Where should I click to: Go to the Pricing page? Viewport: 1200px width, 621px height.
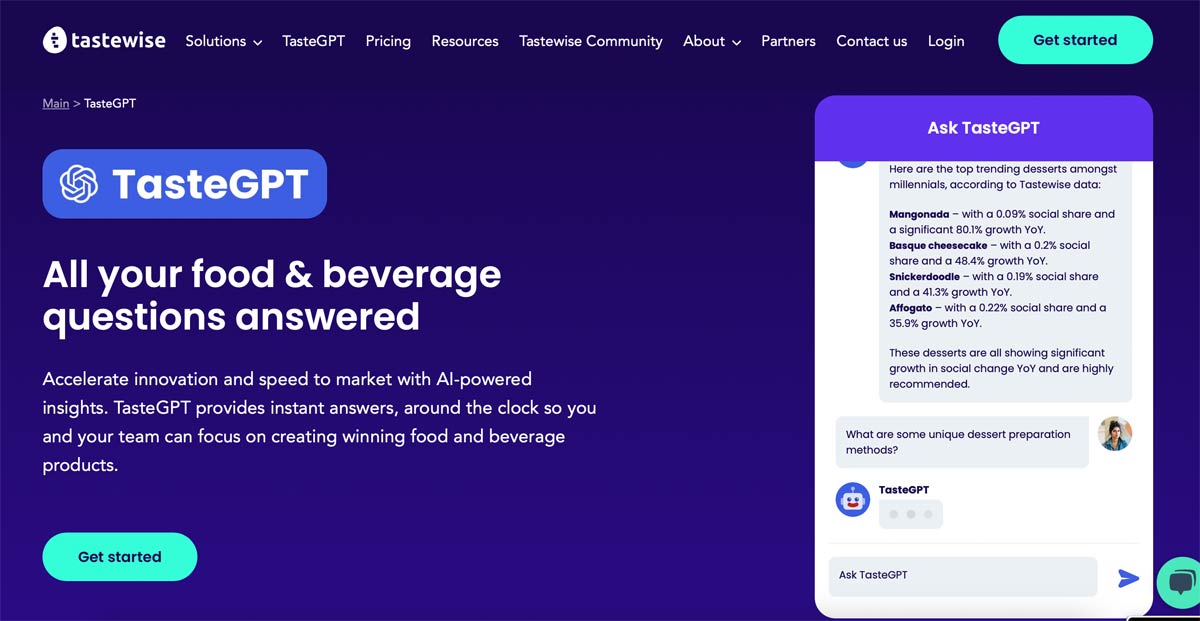(x=388, y=41)
